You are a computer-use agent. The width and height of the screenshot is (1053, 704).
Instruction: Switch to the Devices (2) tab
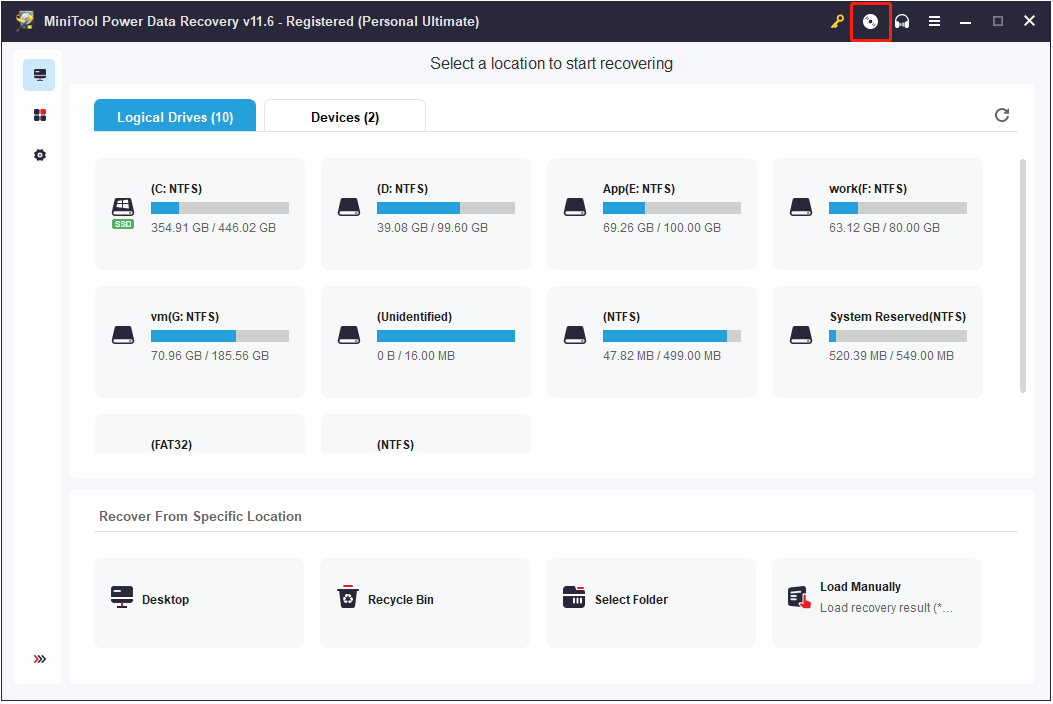coord(345,116)
